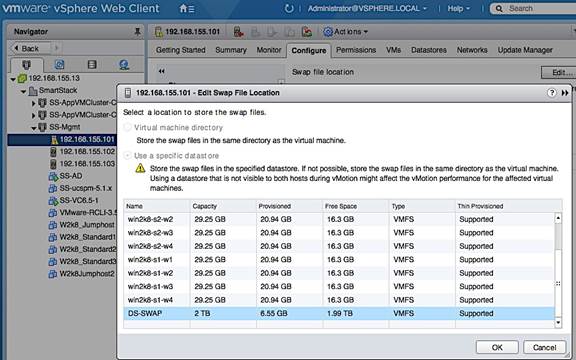Click the VM icon for W2k8_Jumphost

click(x=53, y=225)
